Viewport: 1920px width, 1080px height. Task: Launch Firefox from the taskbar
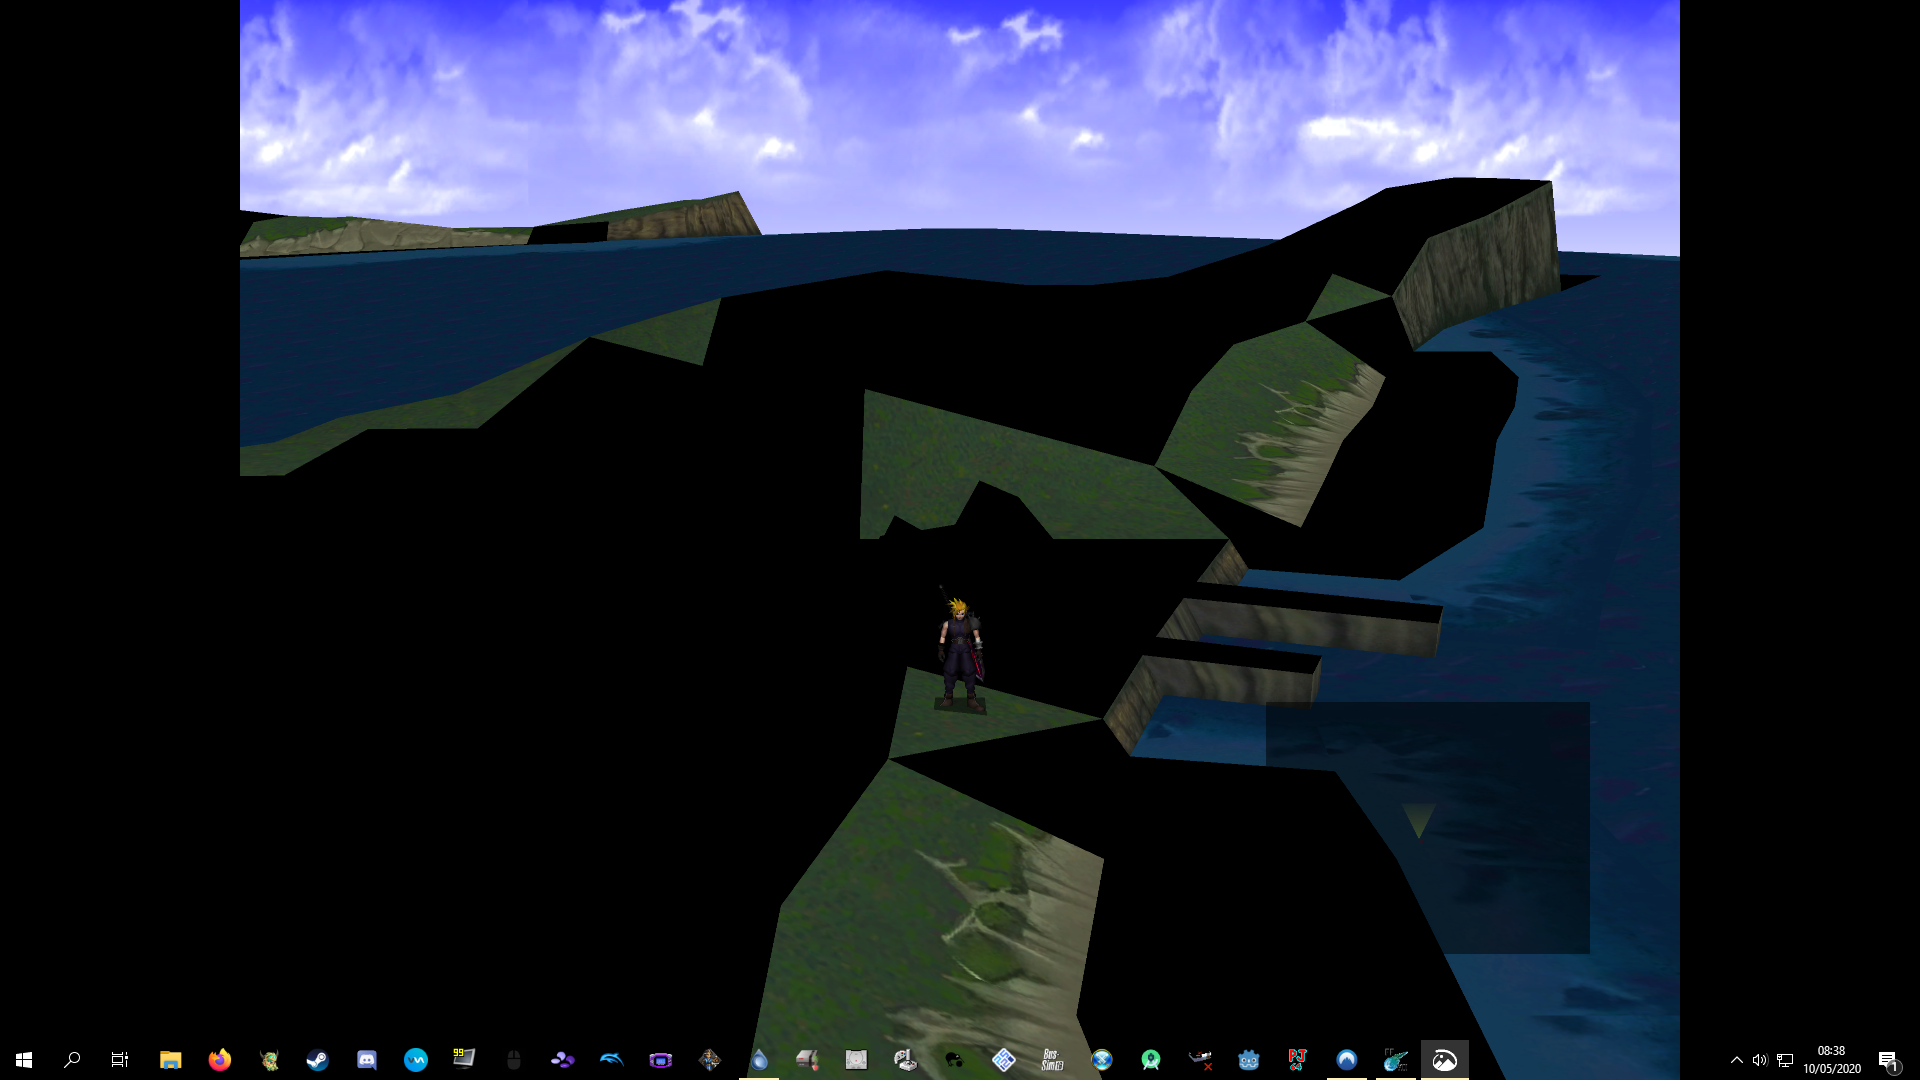pyautogui.click(x=220, y=1060)
